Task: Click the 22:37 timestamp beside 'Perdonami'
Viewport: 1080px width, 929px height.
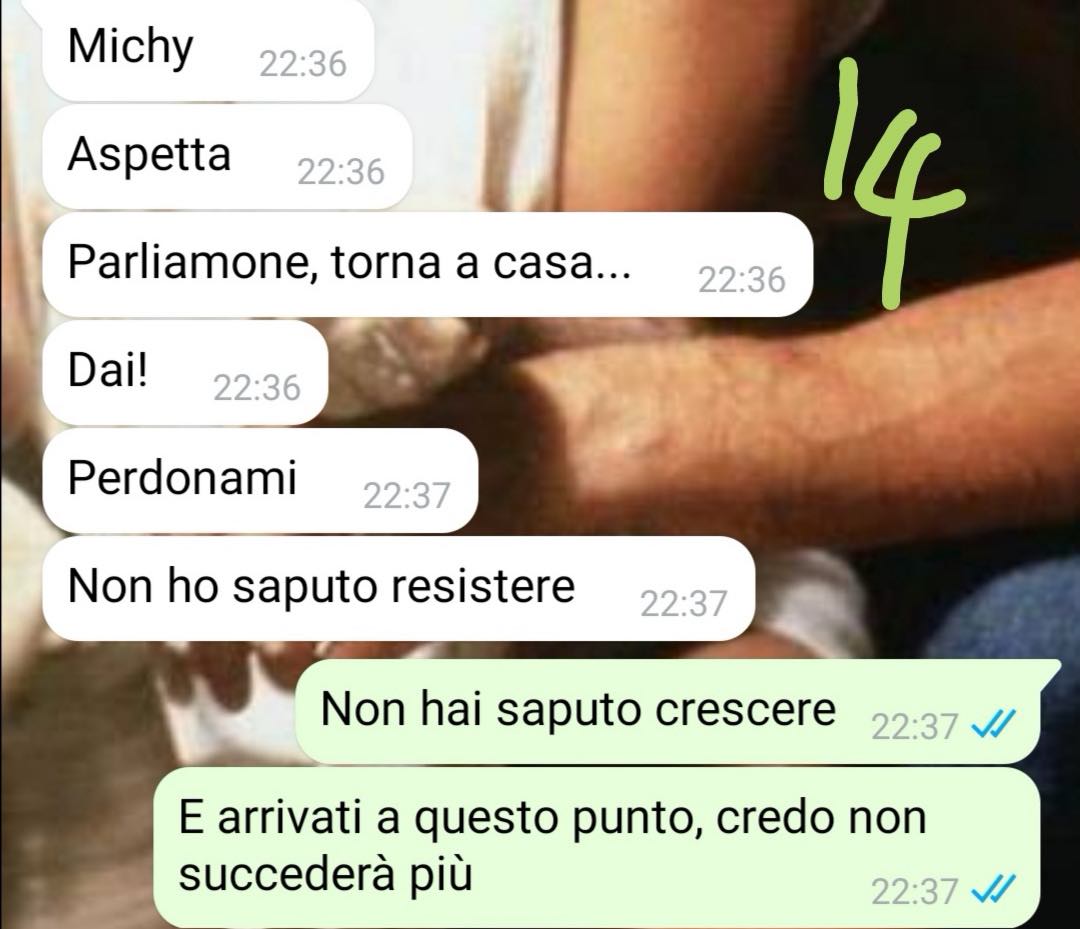Action: point(406,496)
